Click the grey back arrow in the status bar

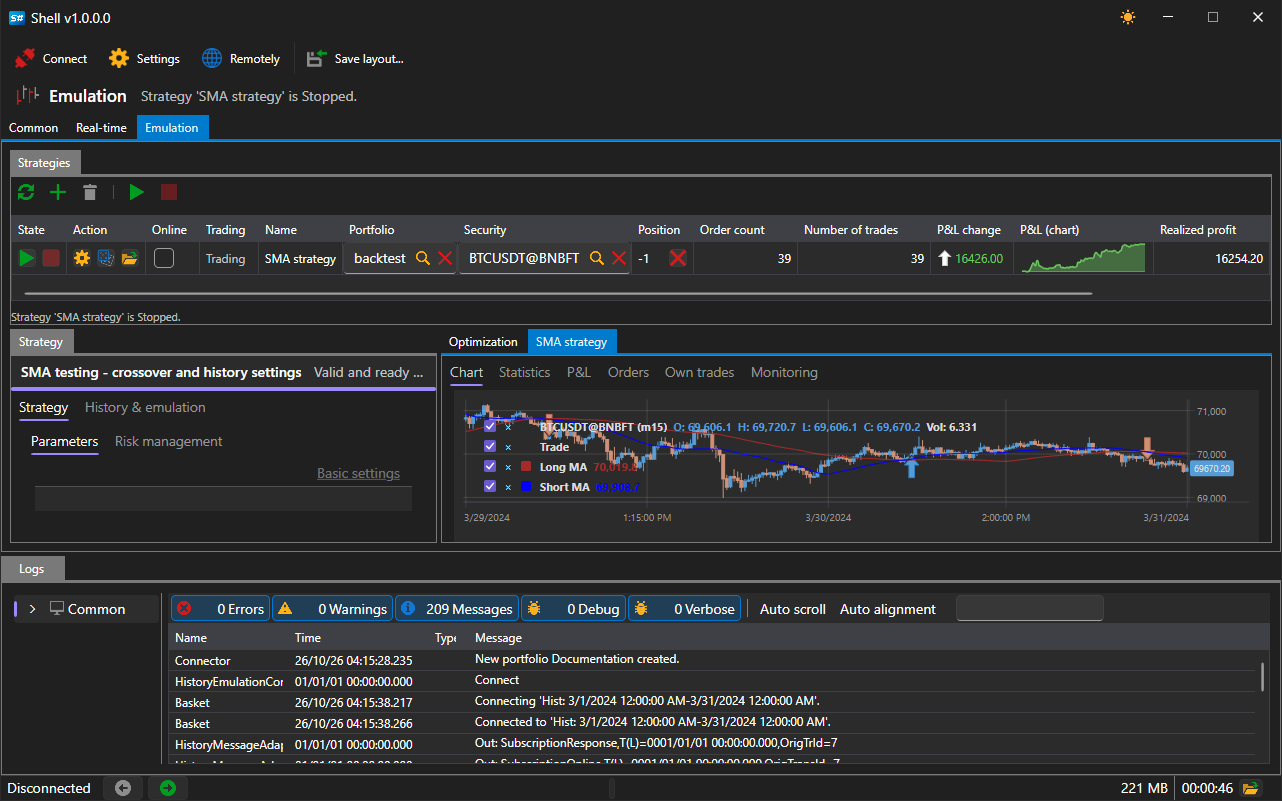point(123,788)
